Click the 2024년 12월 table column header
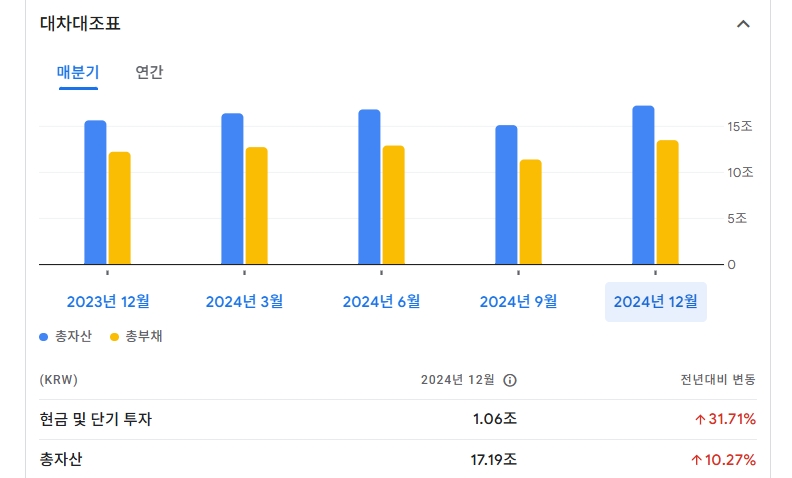The image size is (792, 478). (458, 379)
